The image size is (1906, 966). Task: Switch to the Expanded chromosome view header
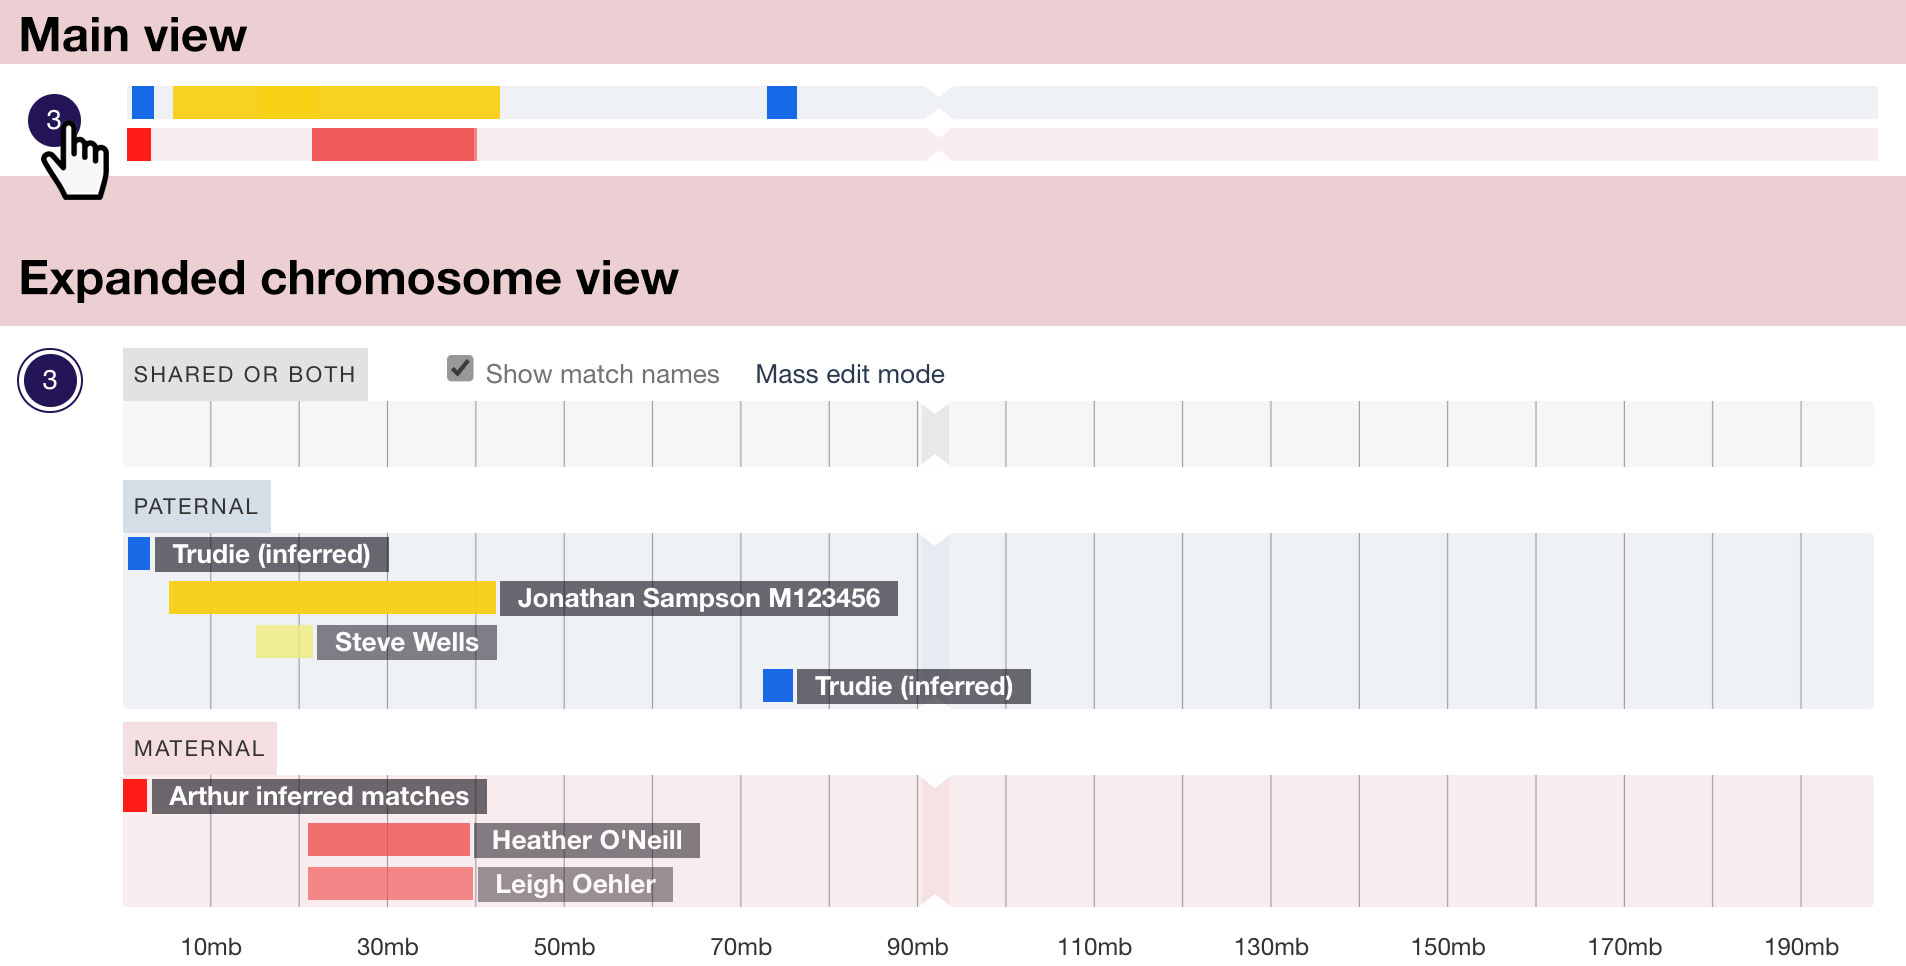(349, 279)
